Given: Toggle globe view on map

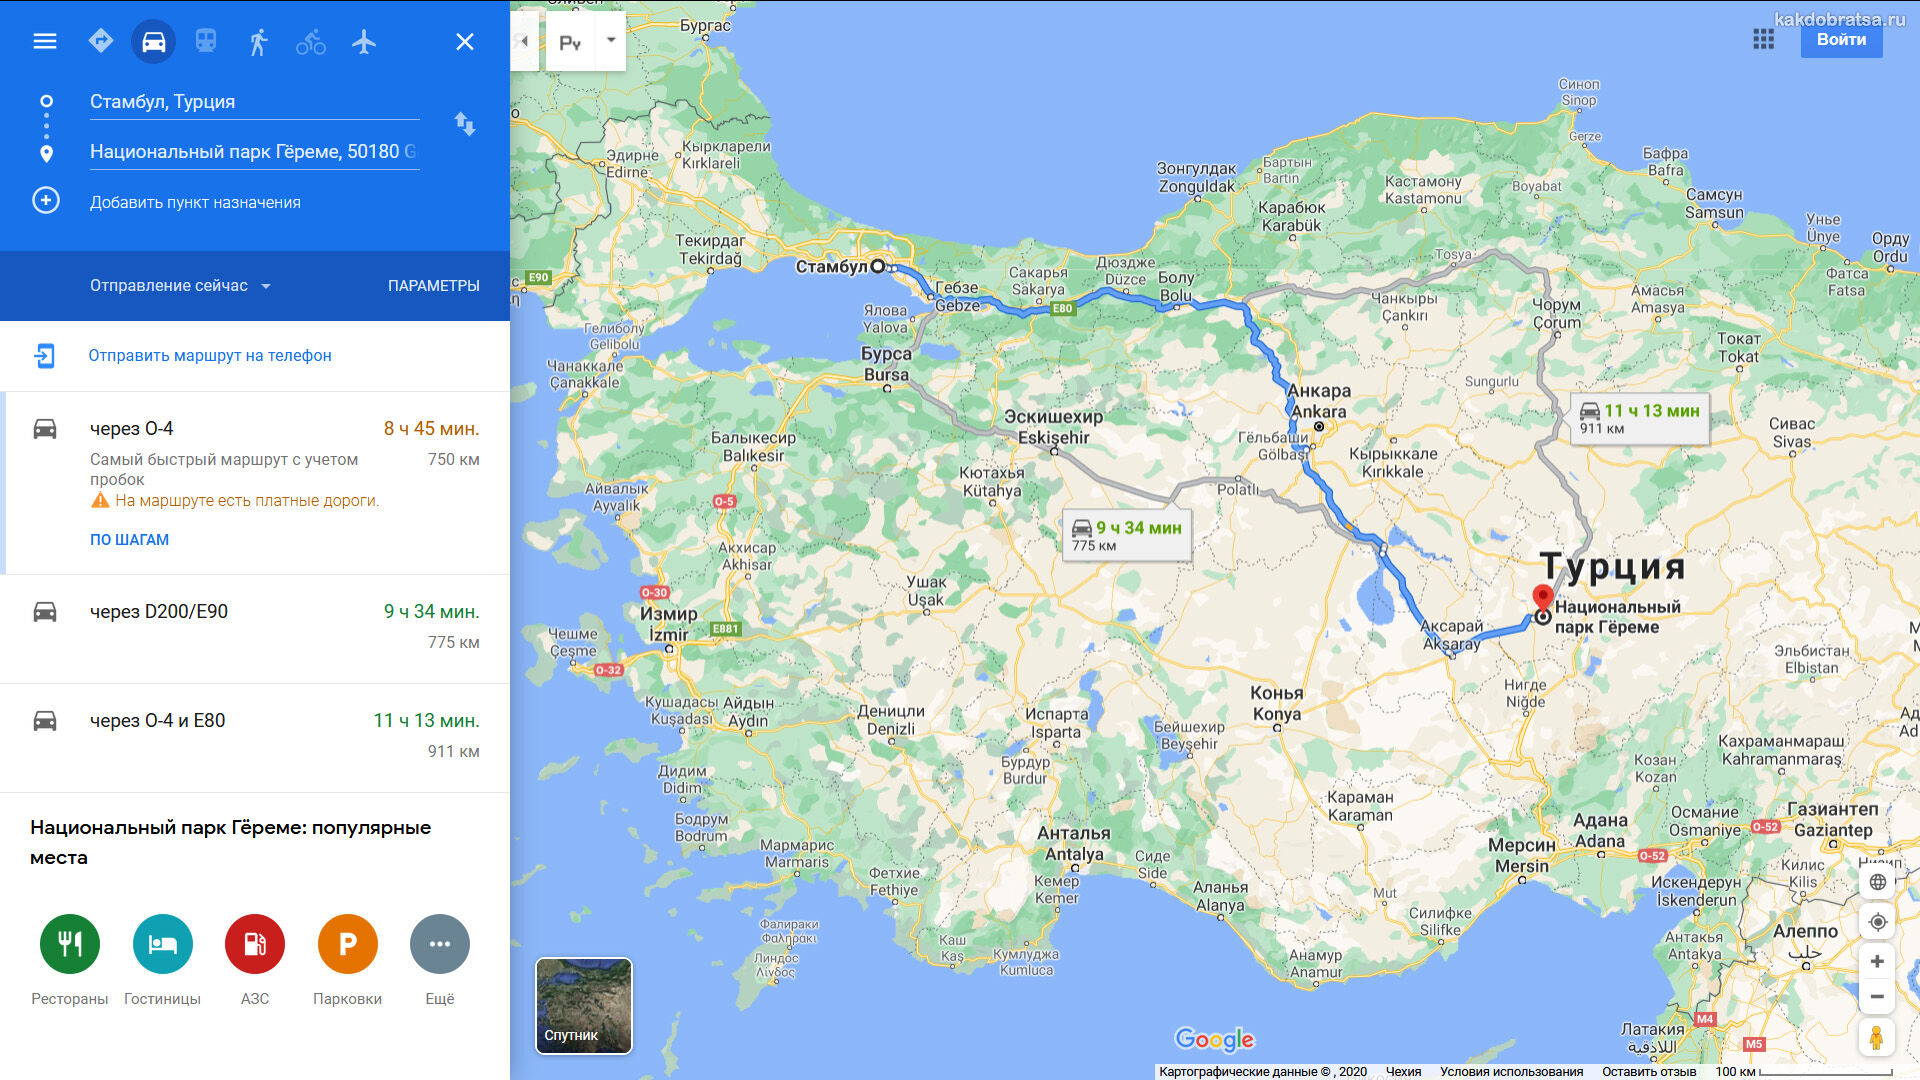Looking at the screenshot, I should (1877, 882).
